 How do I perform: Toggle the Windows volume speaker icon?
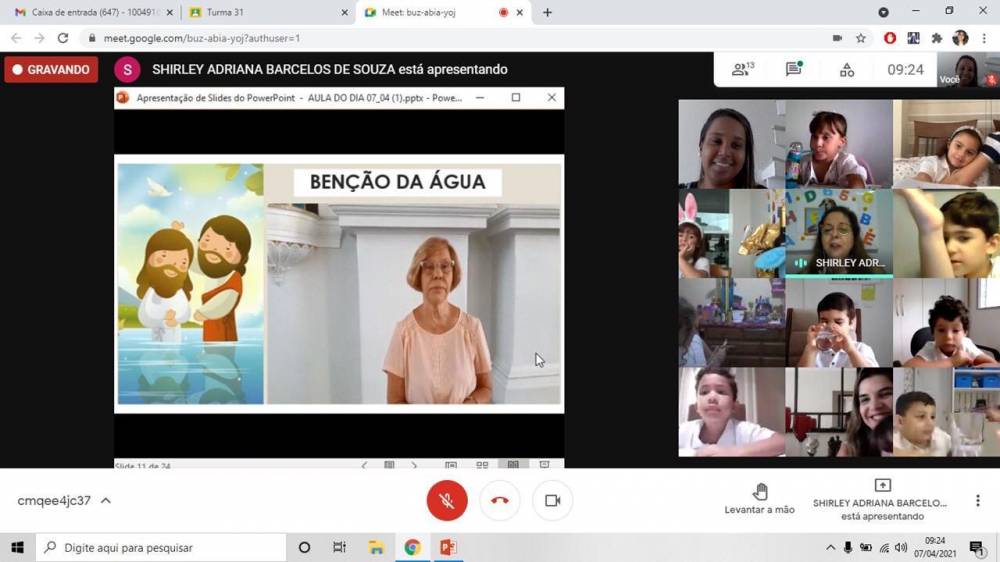click(901, 548)
